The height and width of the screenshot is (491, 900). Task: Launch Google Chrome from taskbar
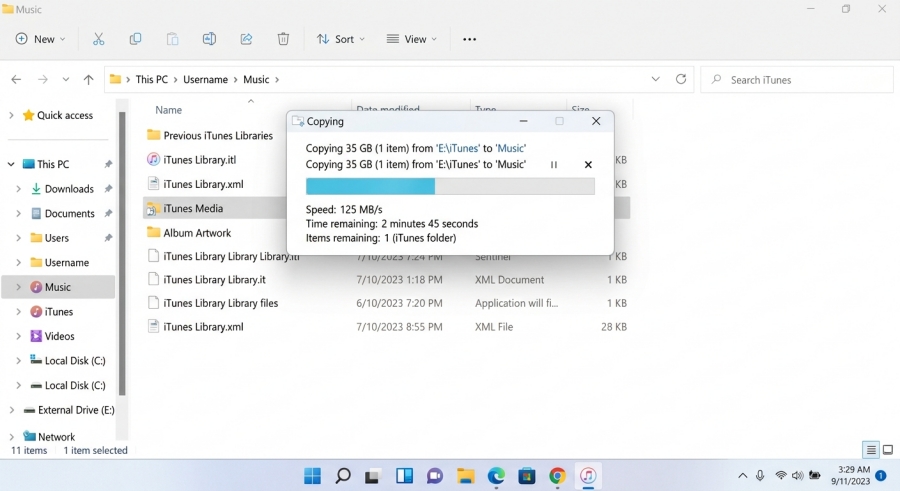pyautogui.click(x=557, y=475)
